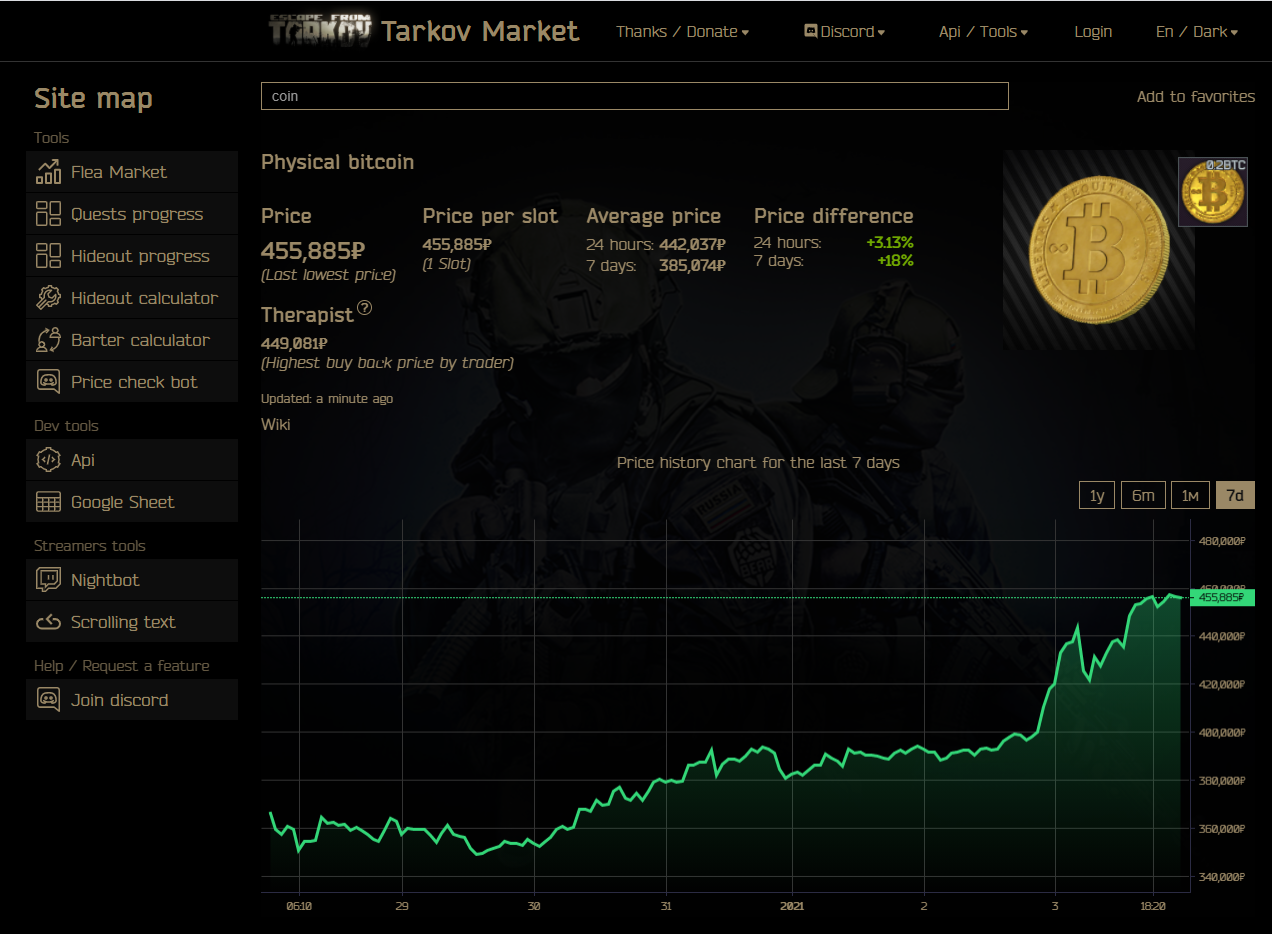Click the 442,037₽ 24-hour average price
The height and width of the screenshot is (934, 1272).
click(x=692, y=244)
